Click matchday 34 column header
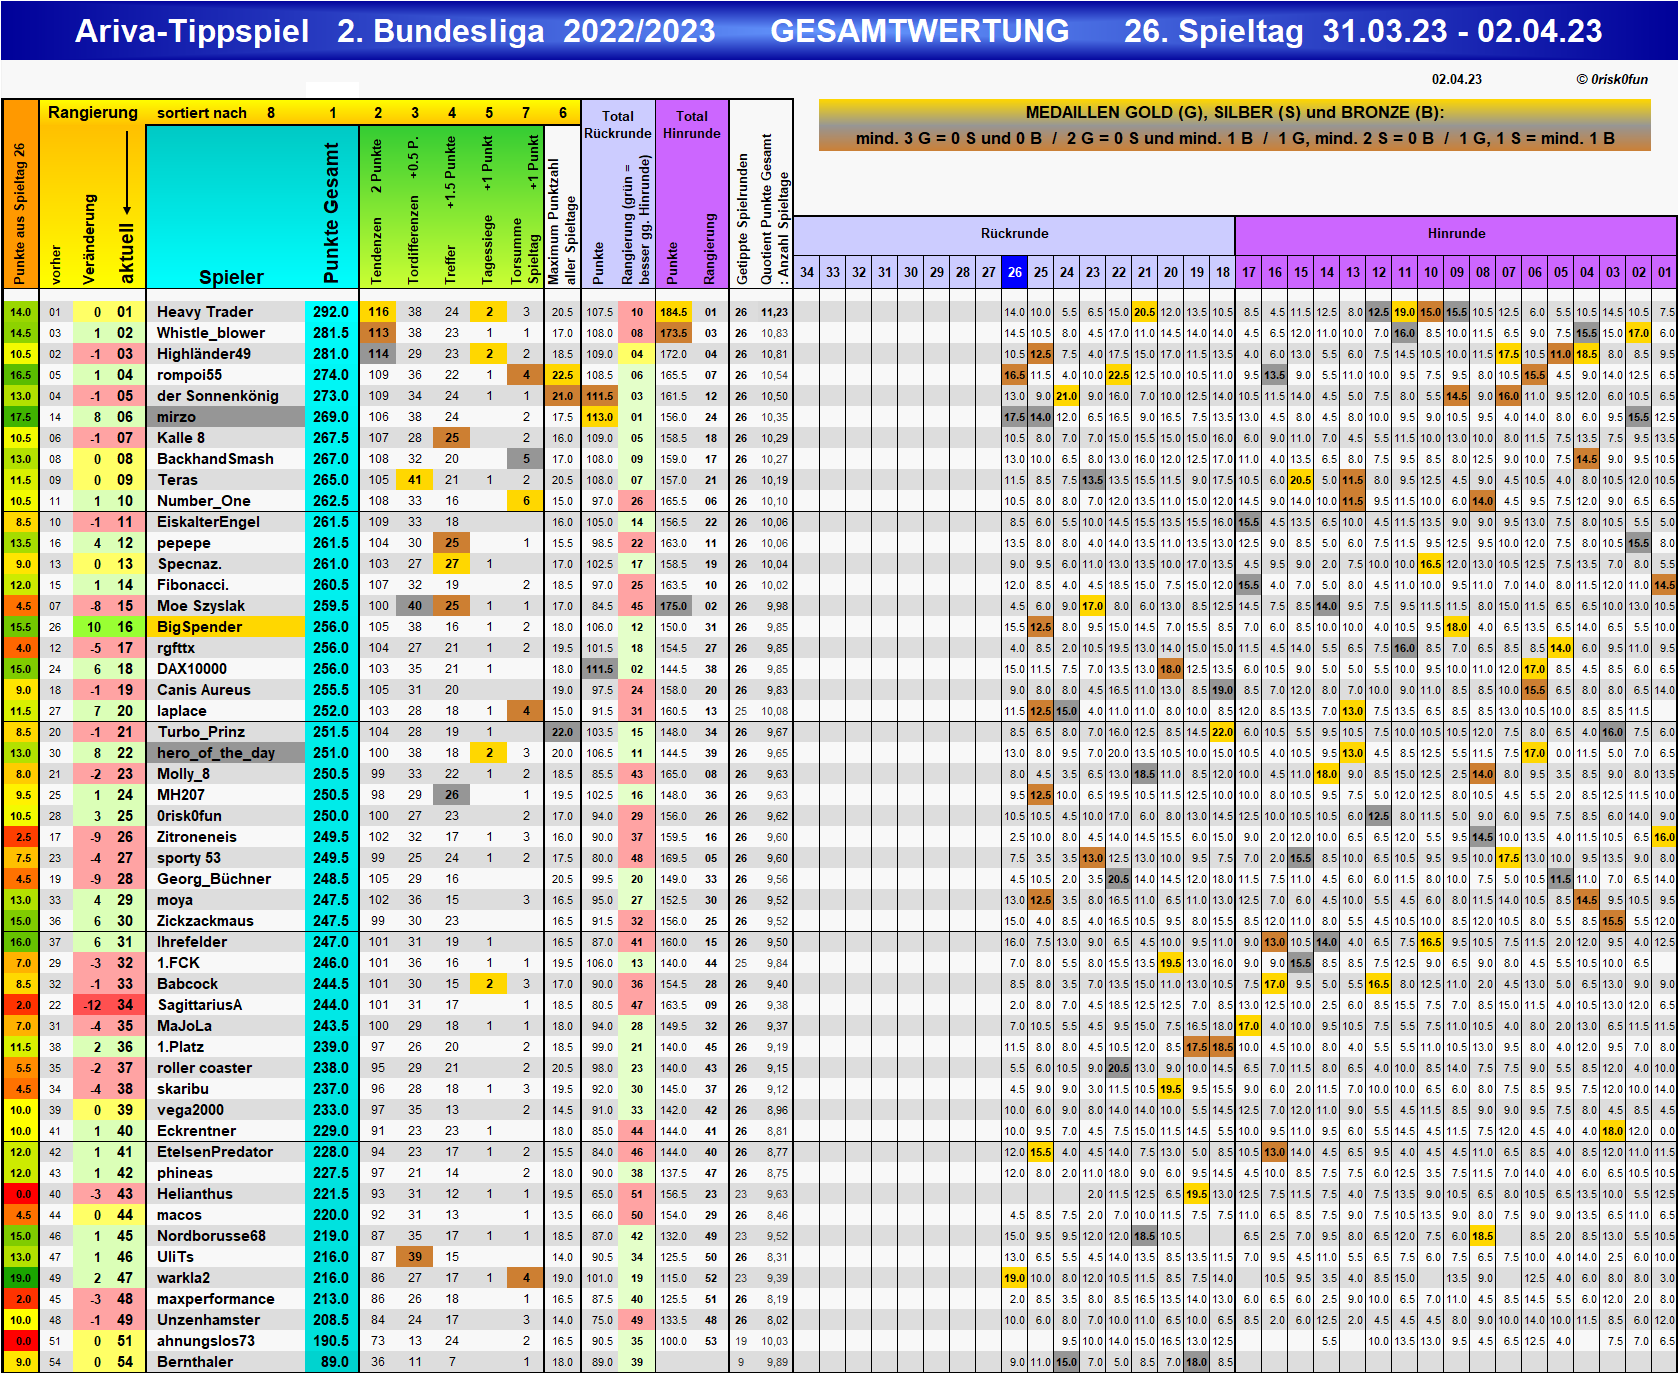The width and height of the screenshot is (1678, 1373). (x=807, y=272)
